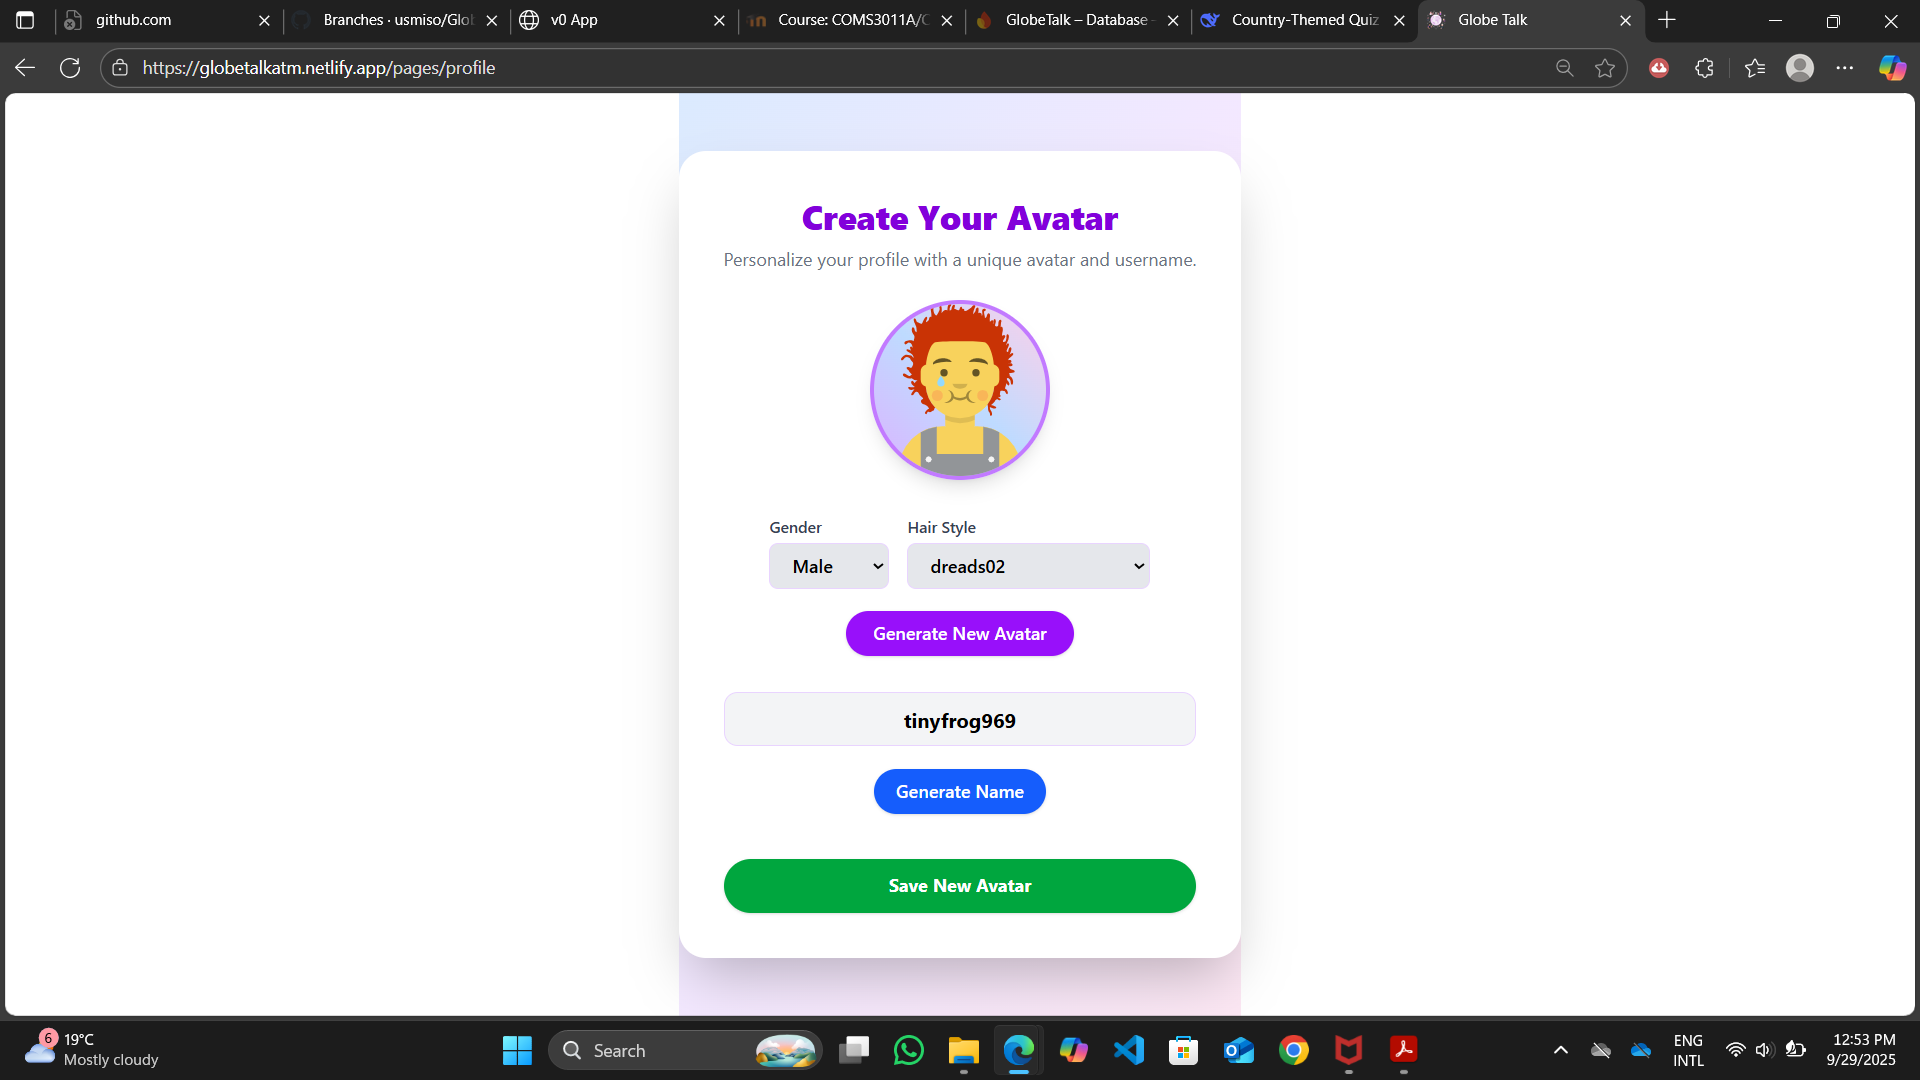
Task: Click the back navigation arrow
Action: 25,68
